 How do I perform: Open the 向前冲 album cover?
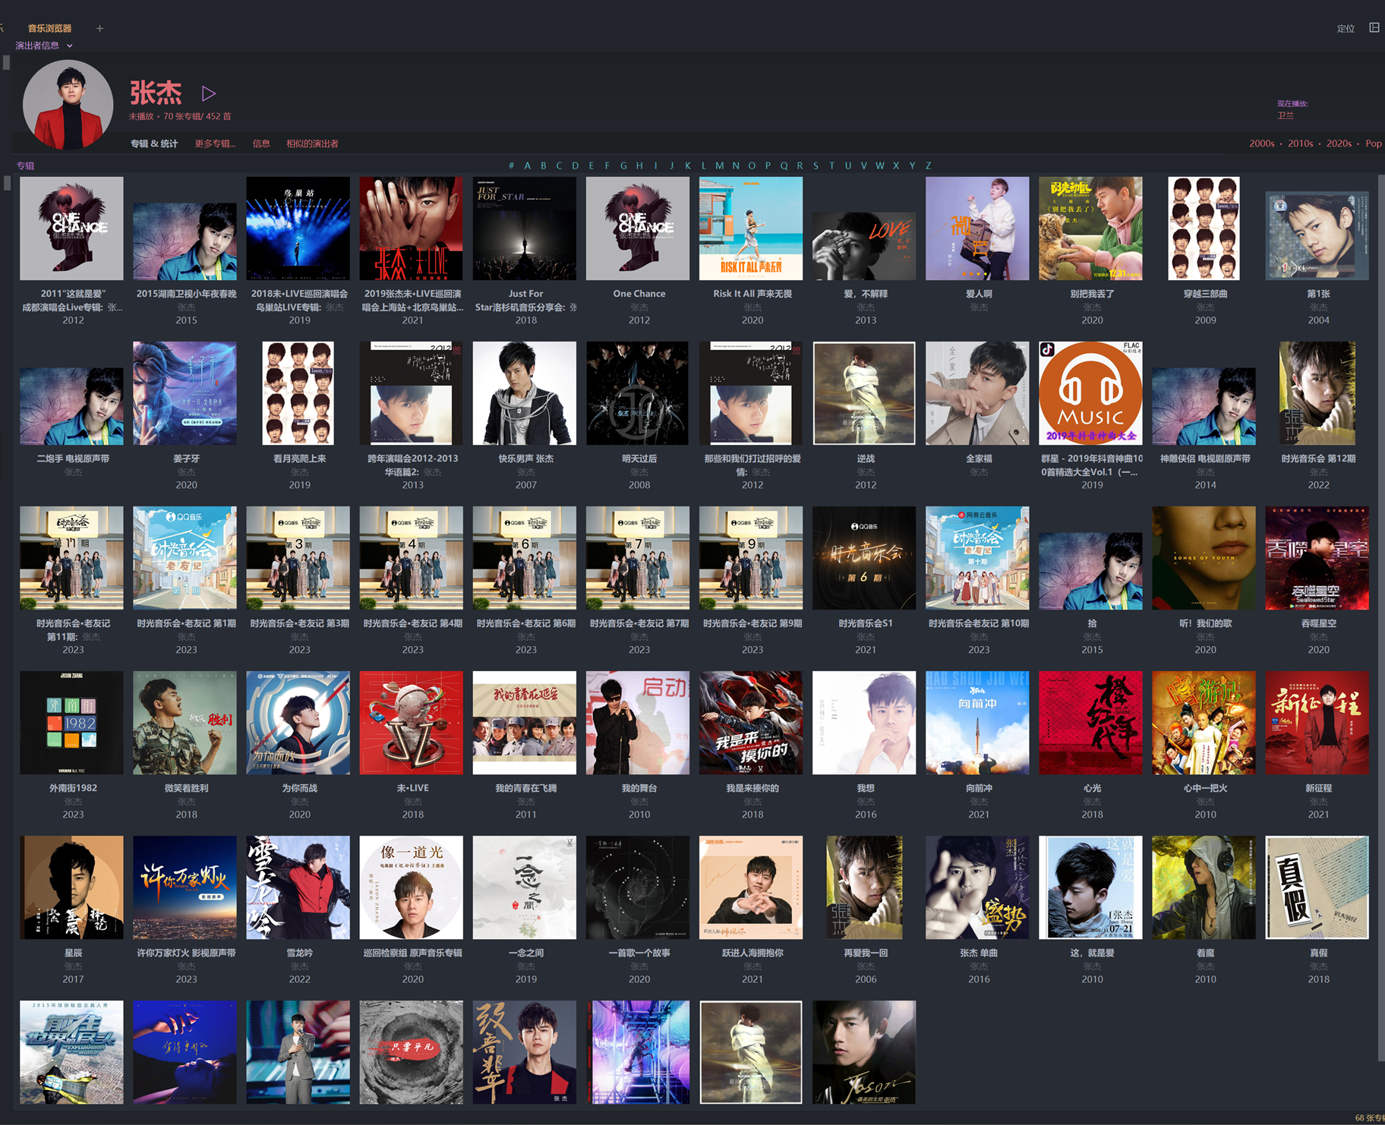[978, 723]
